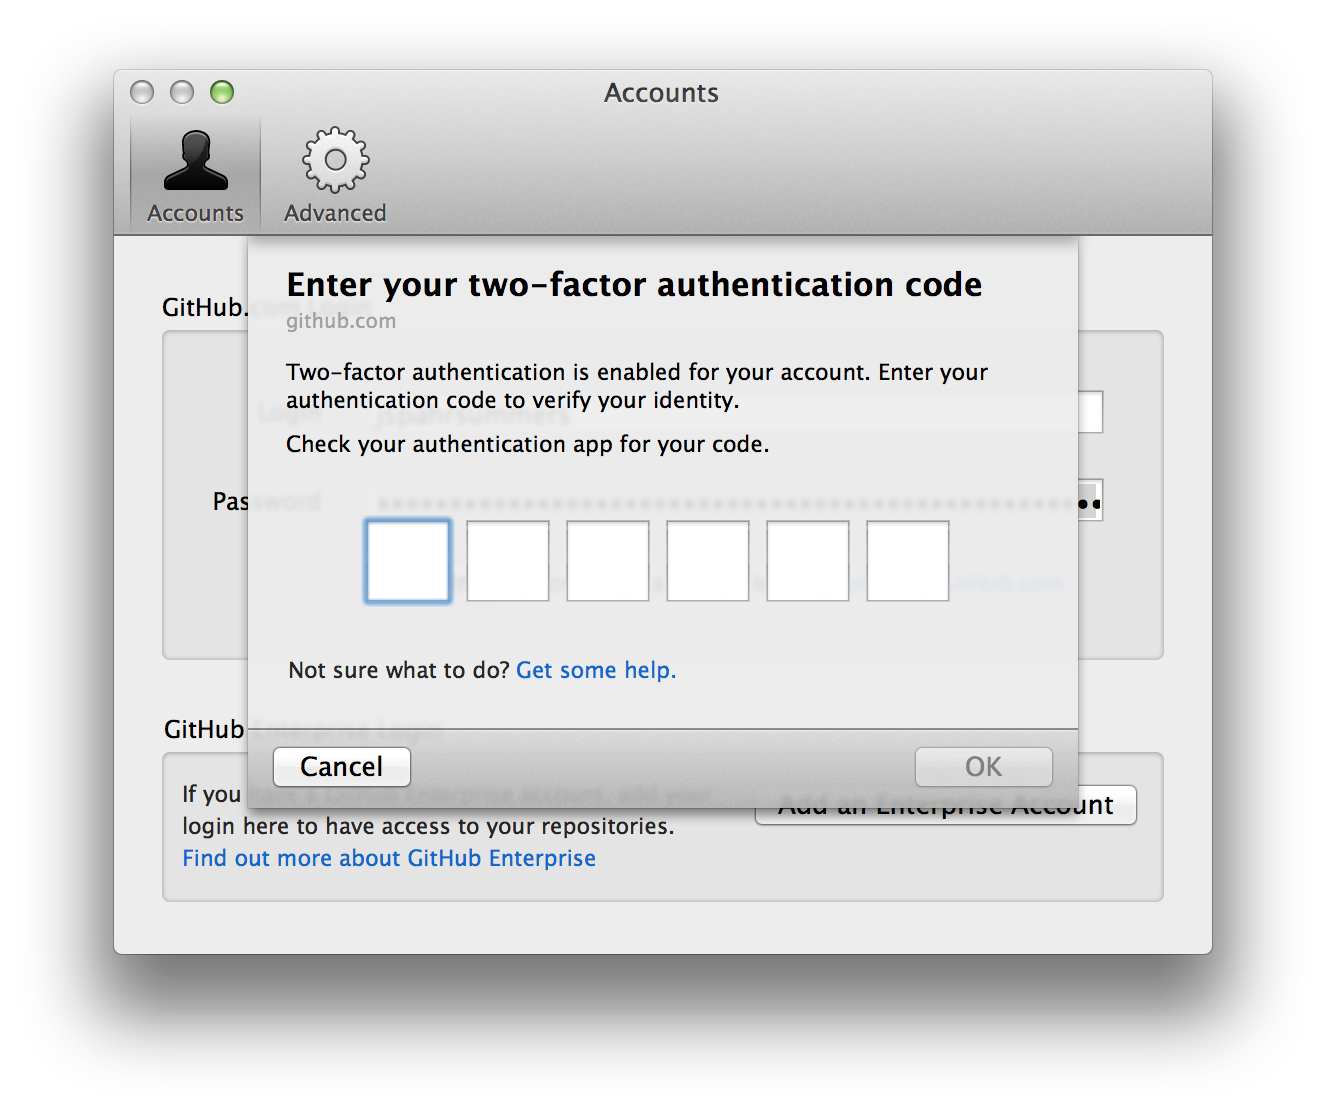This screenshot has height=1112, width=1326.
Task: Select the fifth authentication digit box
Action: point(807,561)
